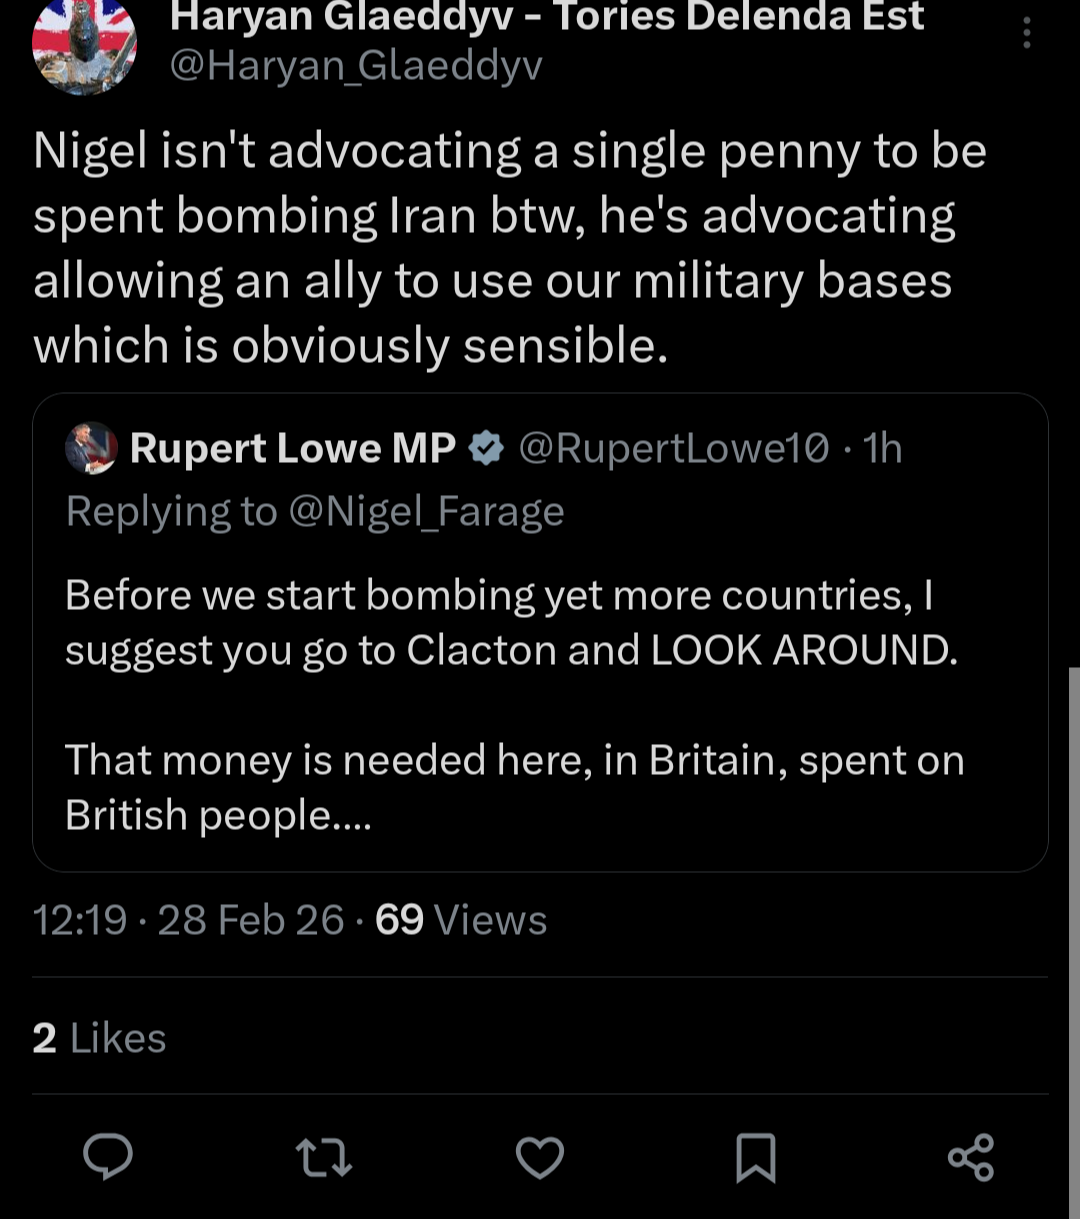Click the 12:19 · 28 Feb 26 timestamp

[x=188, y=920]
